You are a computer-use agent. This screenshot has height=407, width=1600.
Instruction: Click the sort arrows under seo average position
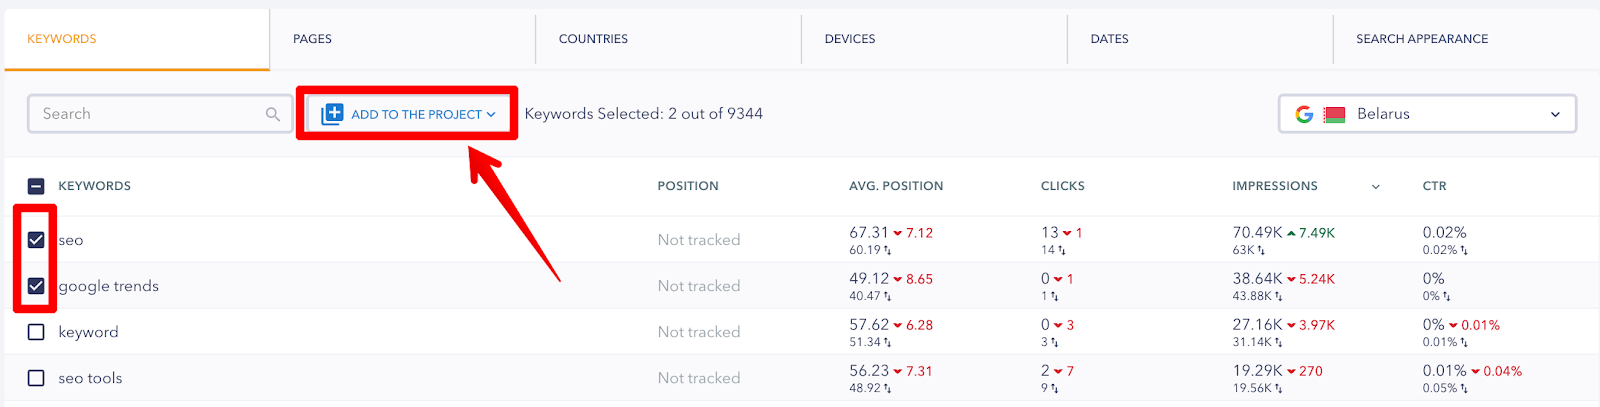[x=887, y=250]
